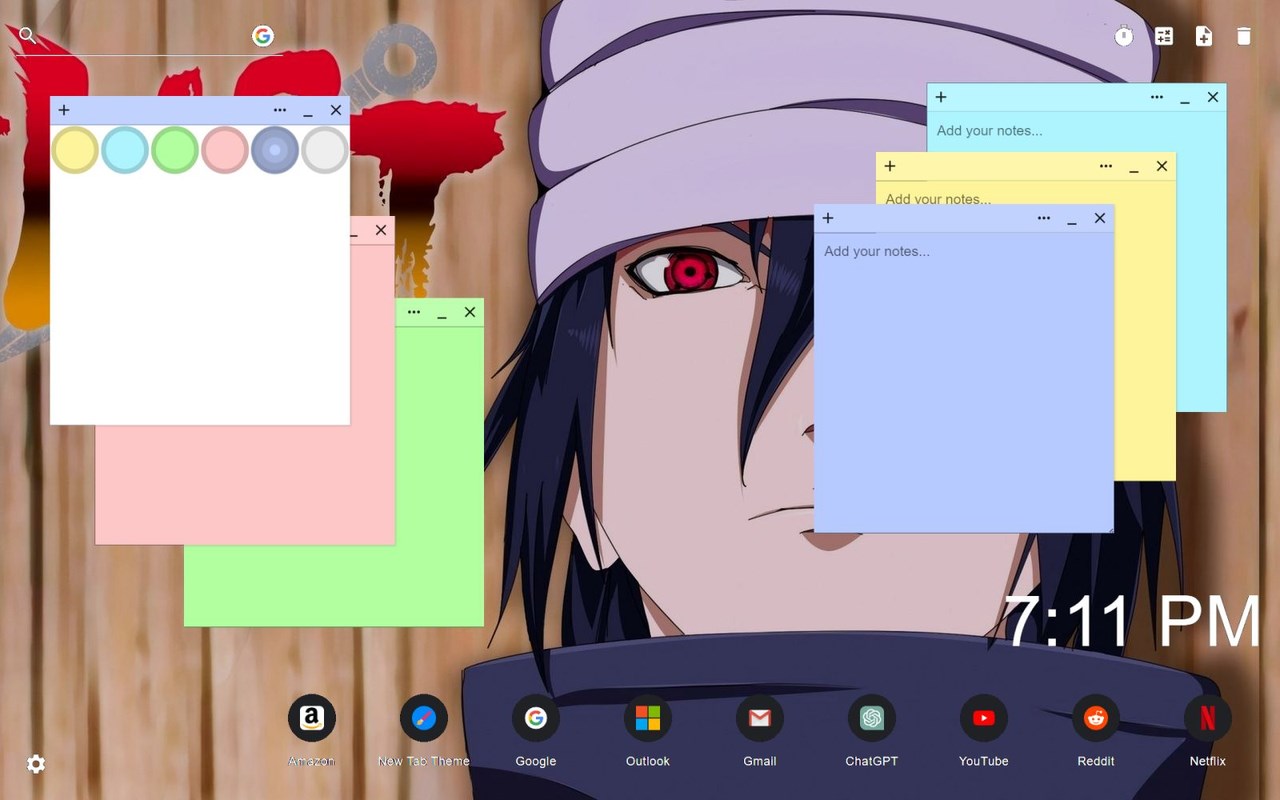The image size is (1280, 800).
Task: Open the Gmail shortcut
Action: 760,718
